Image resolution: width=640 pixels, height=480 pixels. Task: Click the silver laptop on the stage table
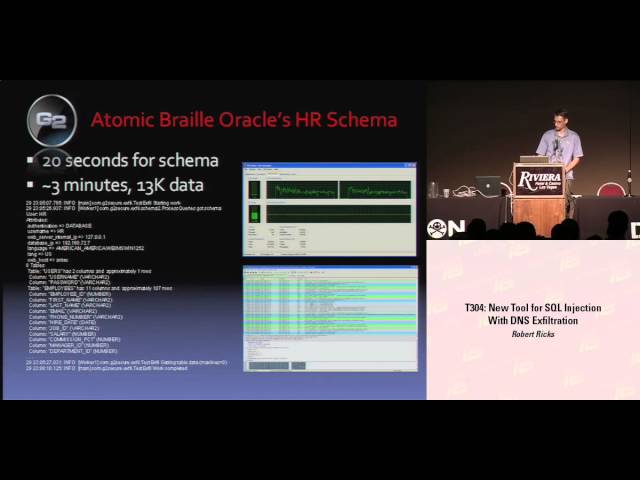(x=488, y=186)
